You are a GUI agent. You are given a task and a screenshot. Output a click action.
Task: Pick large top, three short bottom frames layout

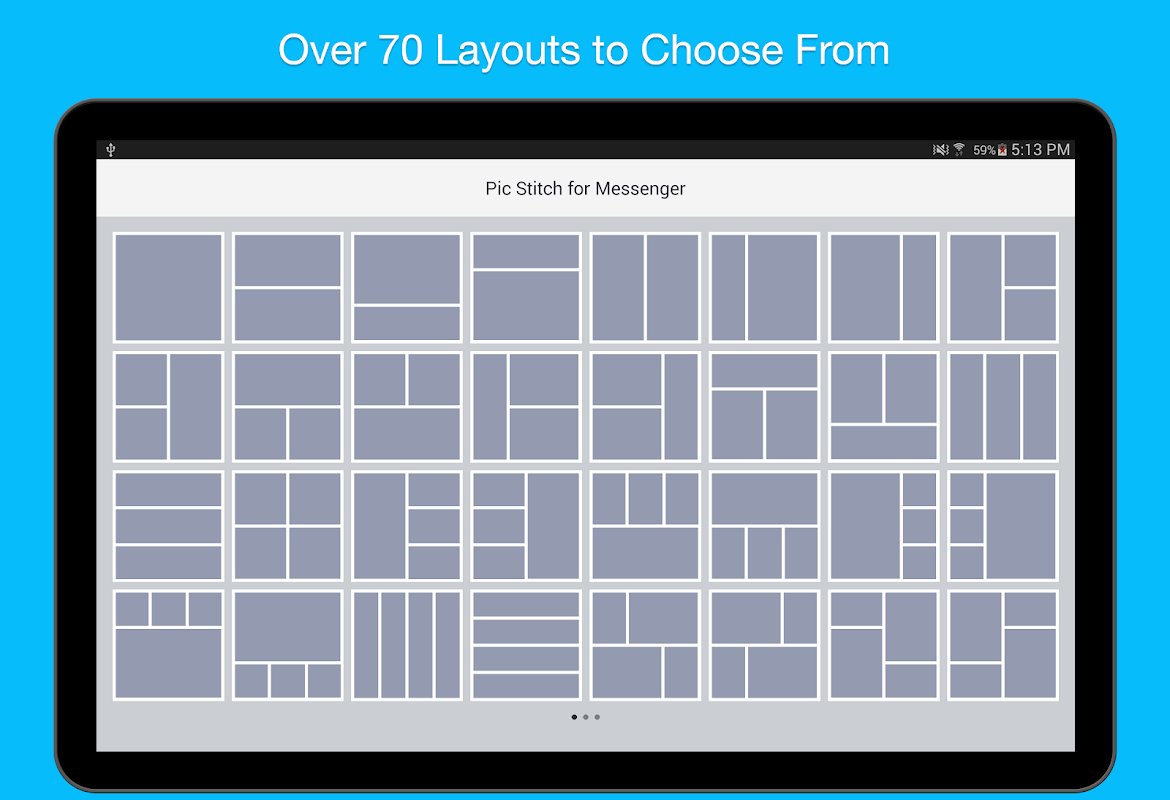[287, 646]
